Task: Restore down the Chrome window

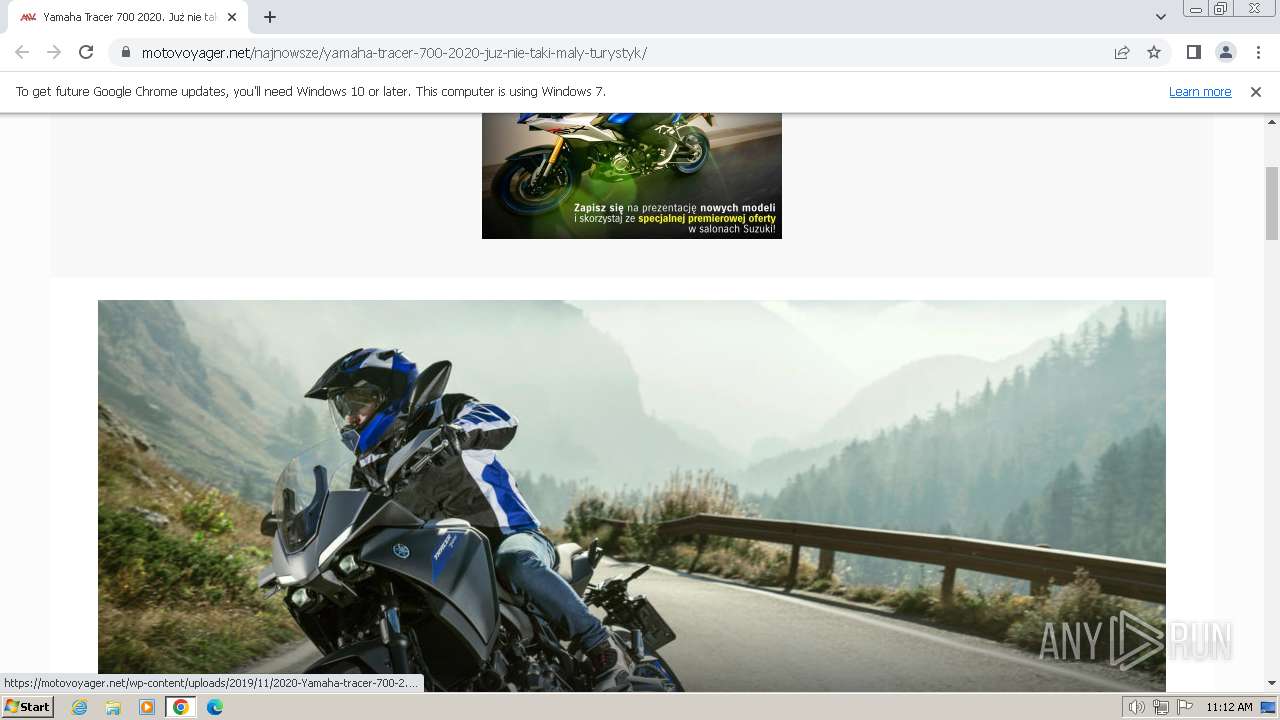Action: [x=1221, y=9]
